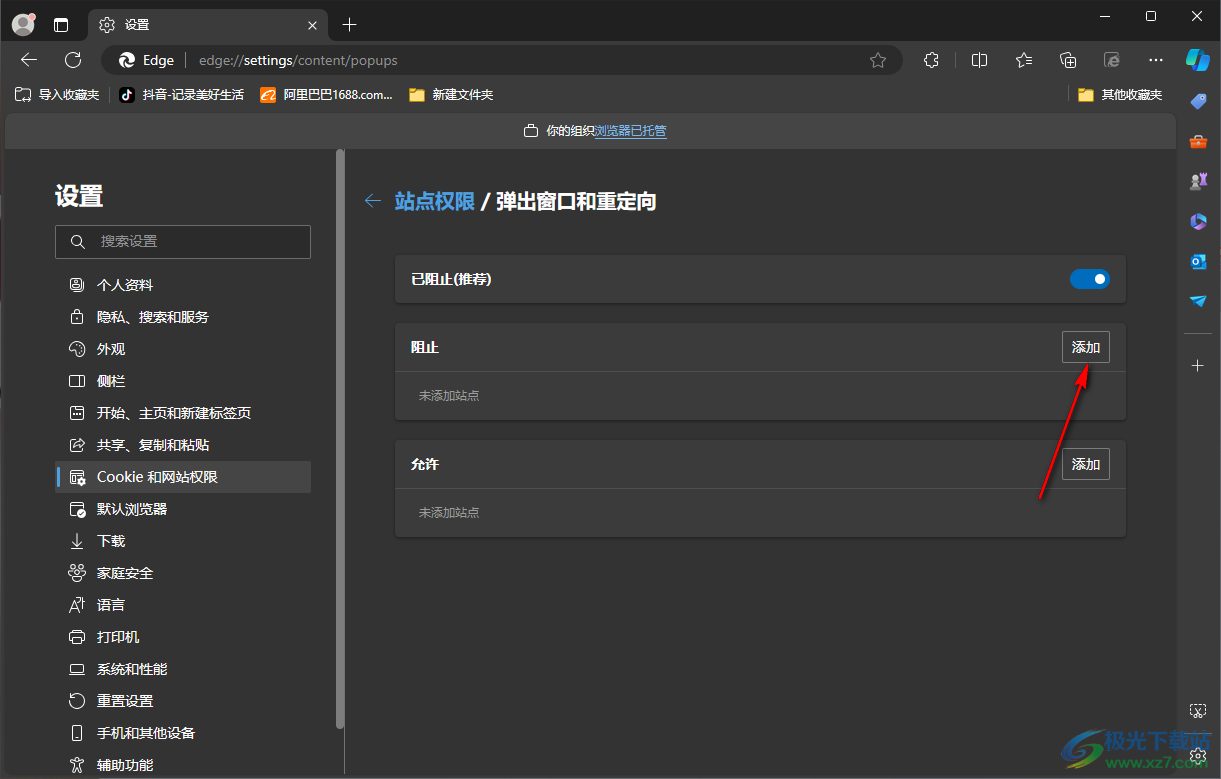Click the screenshot icon at sidebar bottom
Viewport: 1221px width, 779px height.
(x=1198, y=711)
